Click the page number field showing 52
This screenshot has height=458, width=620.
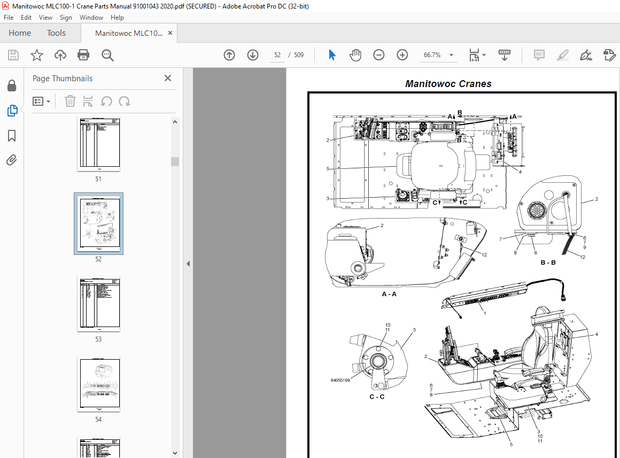coord(277,55)
